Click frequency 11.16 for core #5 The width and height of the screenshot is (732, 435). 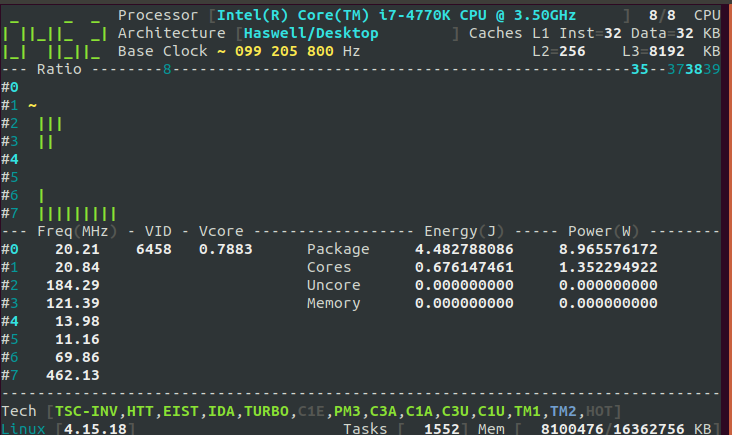click(x=77, y=339)
